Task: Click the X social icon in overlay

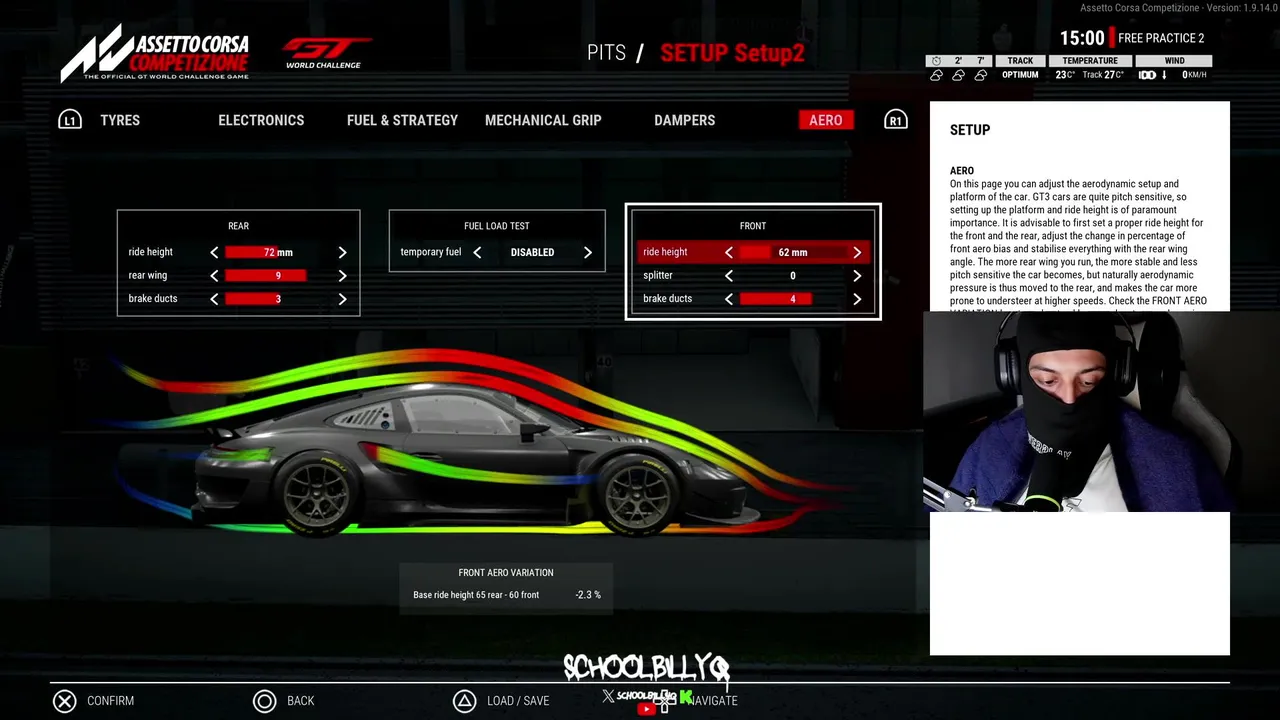Action: [x=608, y=696]
